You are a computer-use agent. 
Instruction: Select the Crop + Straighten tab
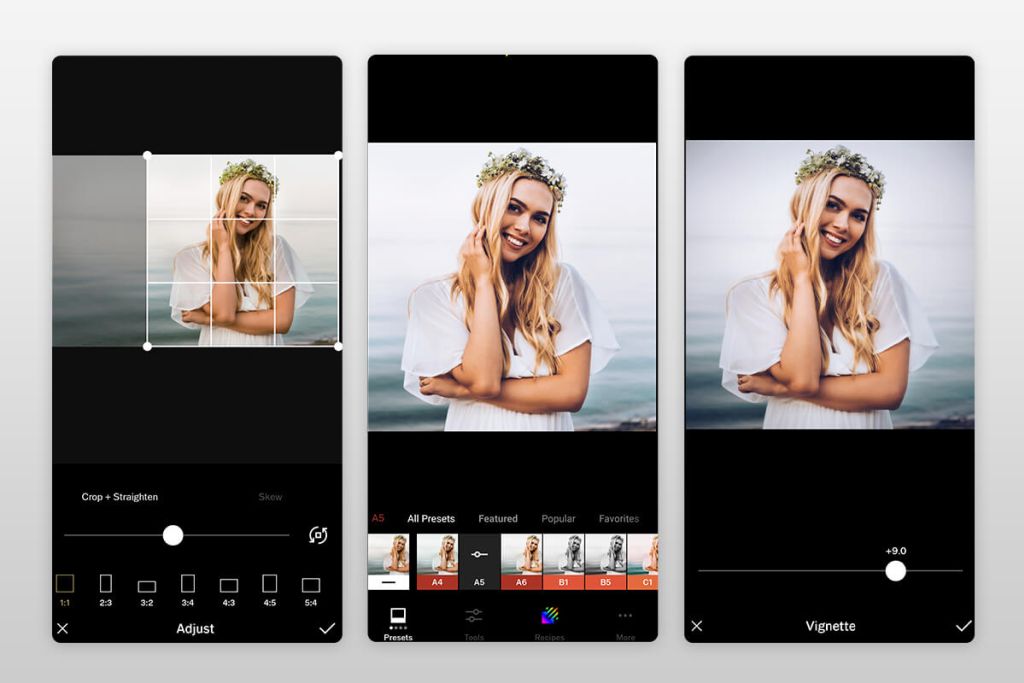[119, 497]
